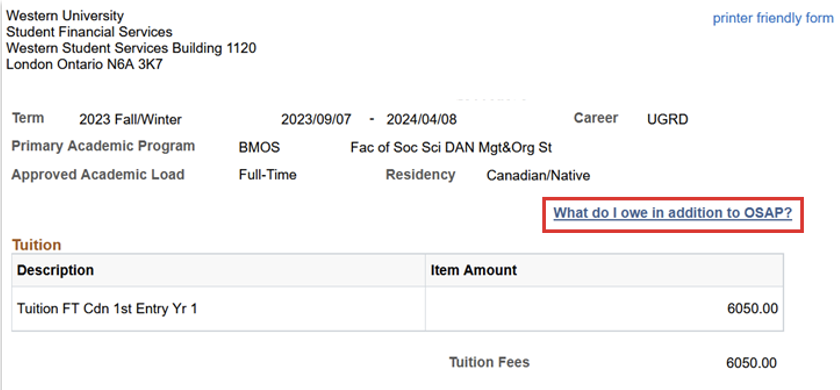
Task: Click the Full-Time academic load value
Action: (267, 175)
